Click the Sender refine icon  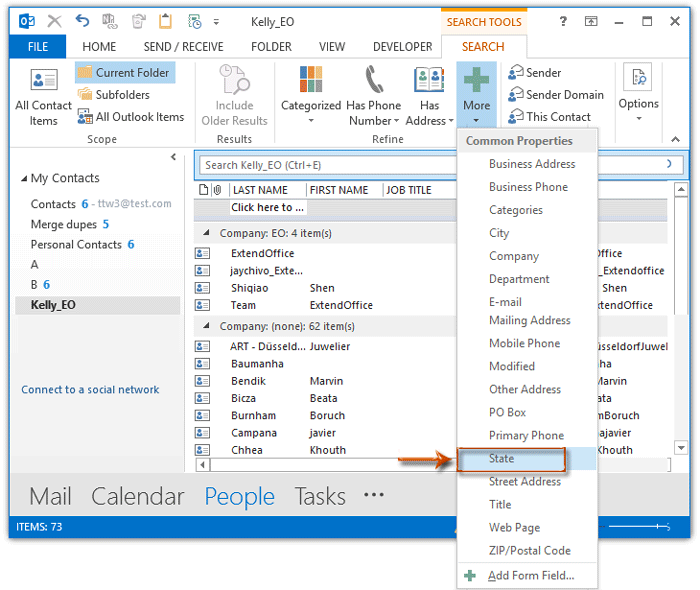tap(515, 73)
